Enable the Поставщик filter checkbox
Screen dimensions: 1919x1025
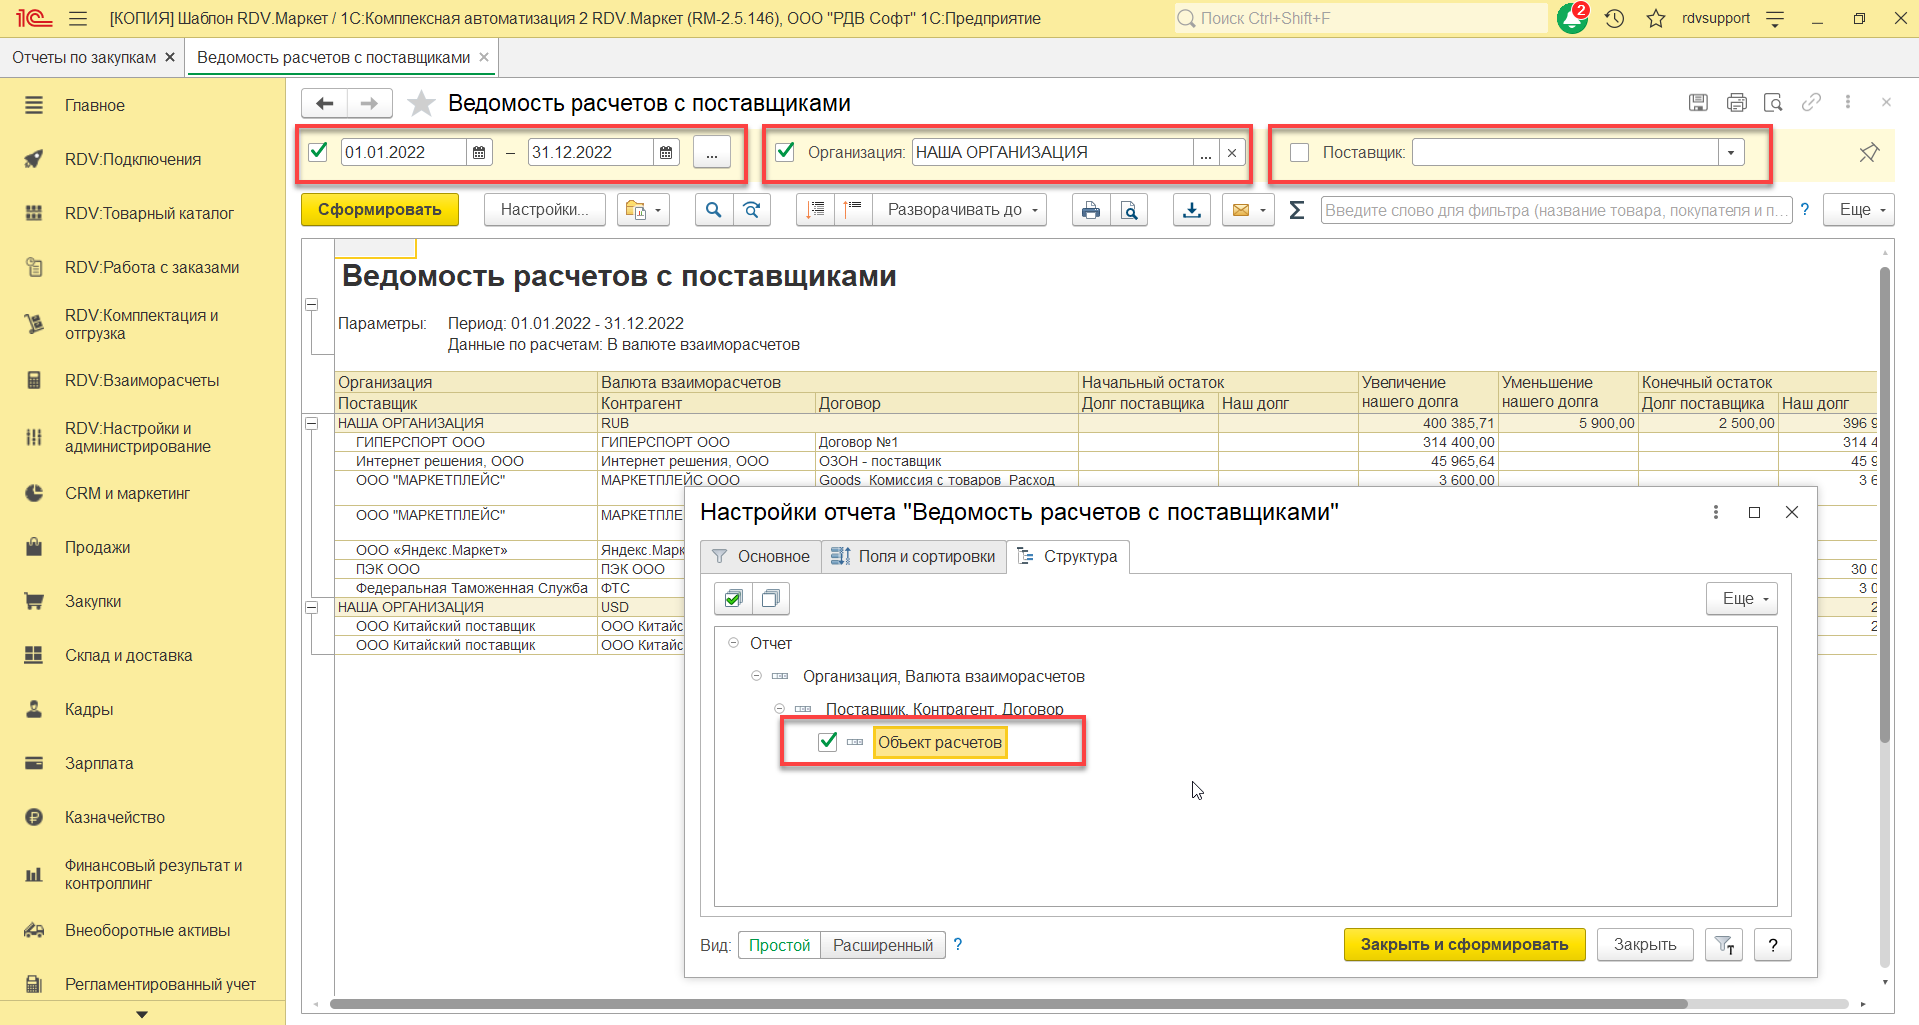pyautogui.click(x=1299, y=153)
